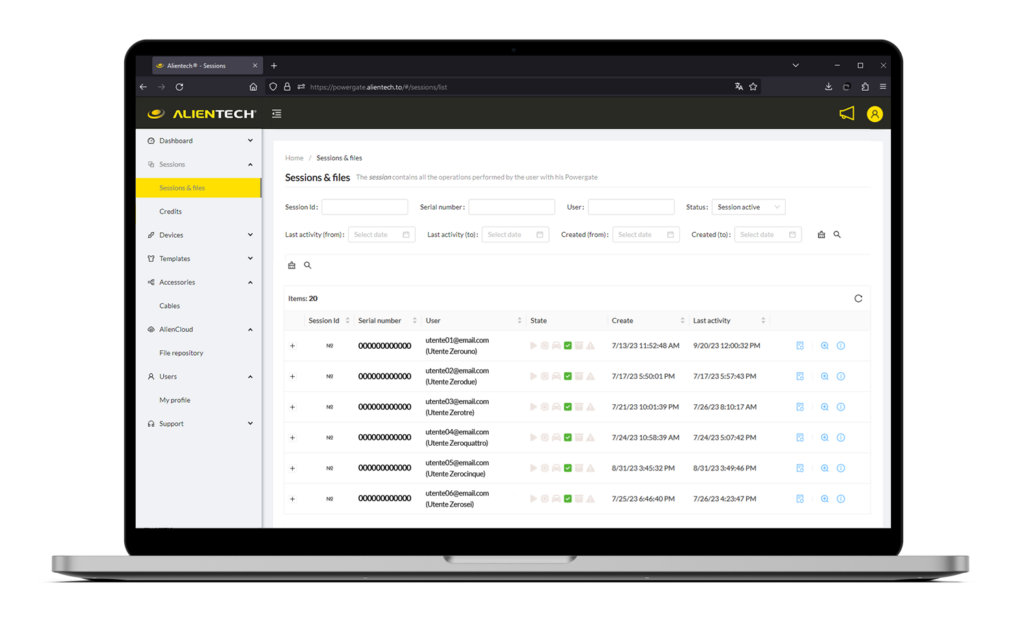
Task: Click info icon in utente05 session row
Action: pos(841,468)
